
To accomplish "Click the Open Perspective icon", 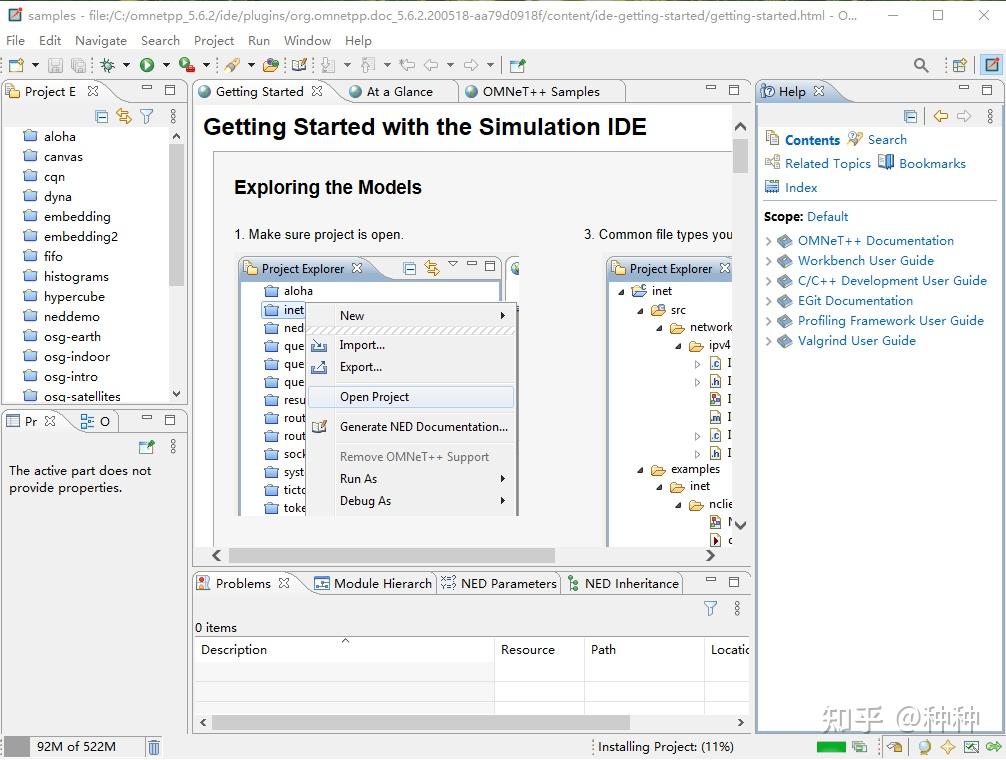I will coord(960,65).
